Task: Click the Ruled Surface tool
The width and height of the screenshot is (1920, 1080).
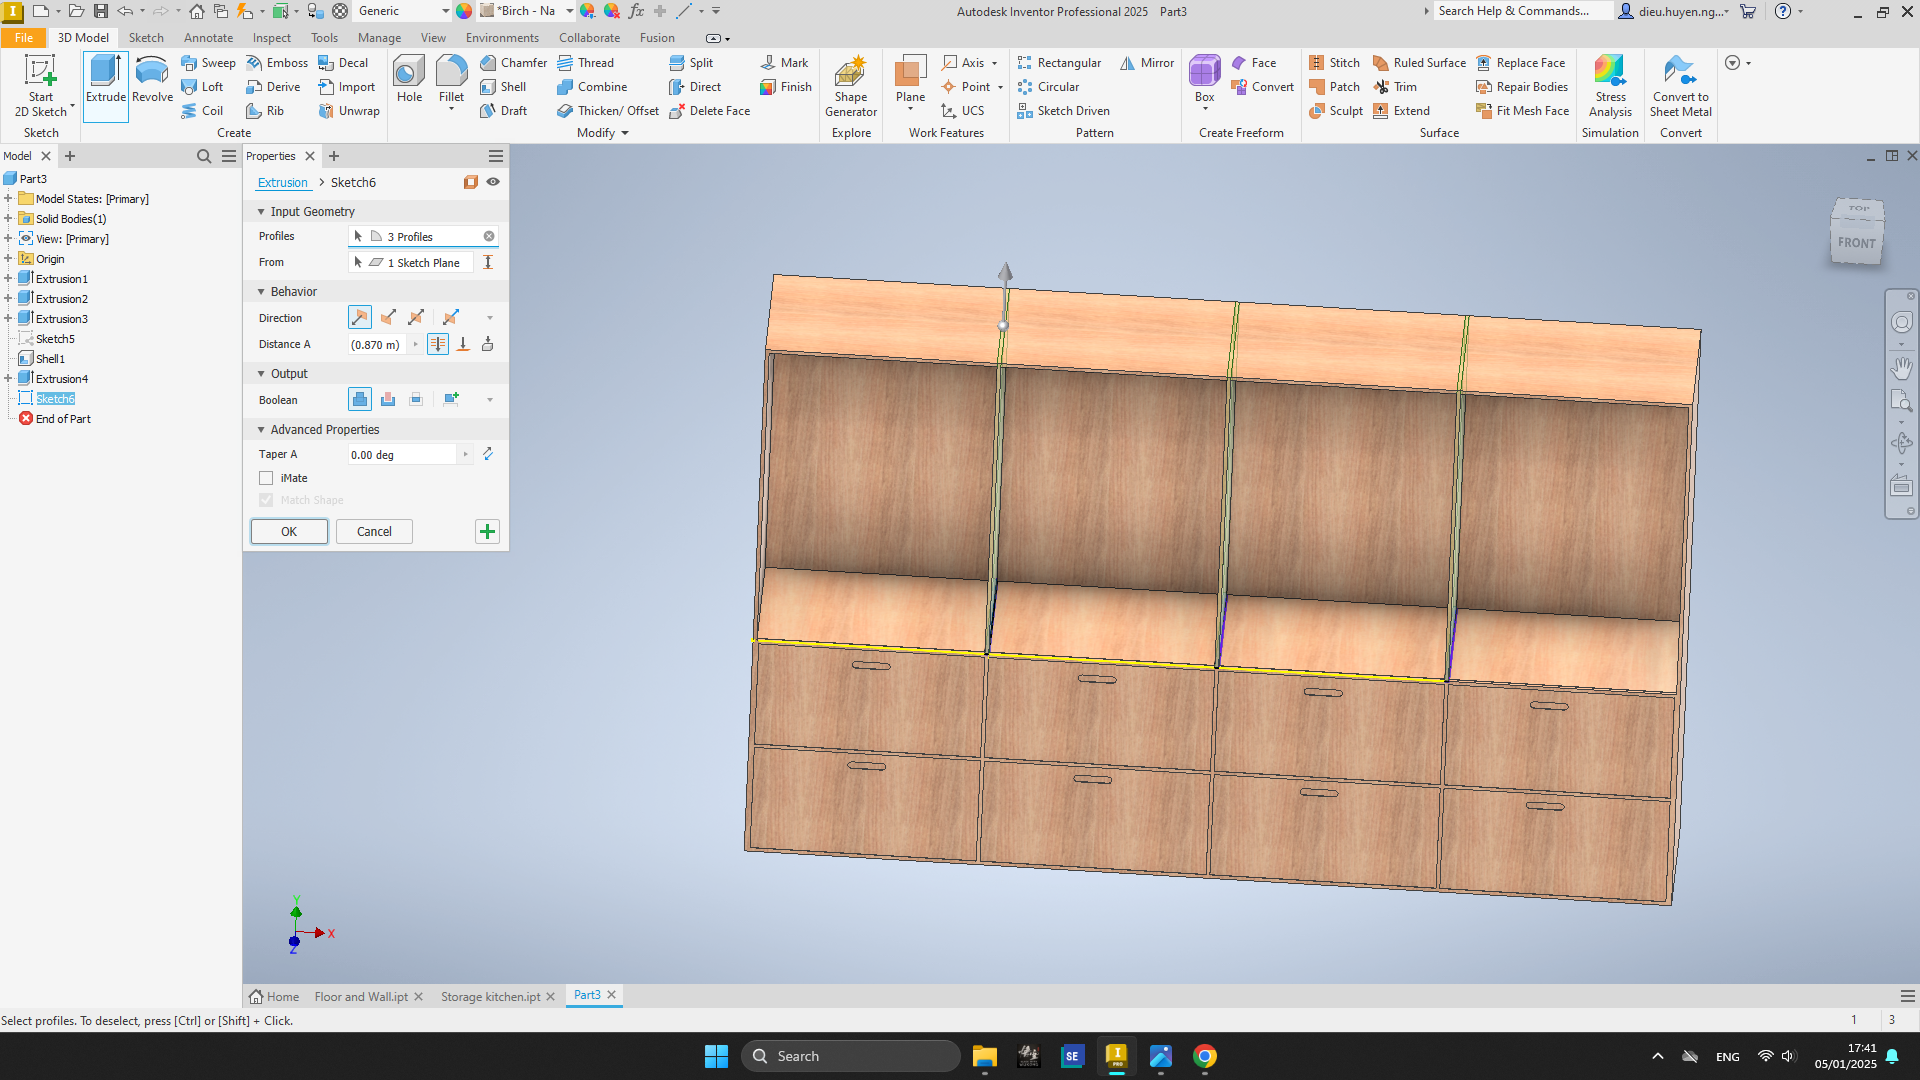Action: click(x=1419, y=62)
